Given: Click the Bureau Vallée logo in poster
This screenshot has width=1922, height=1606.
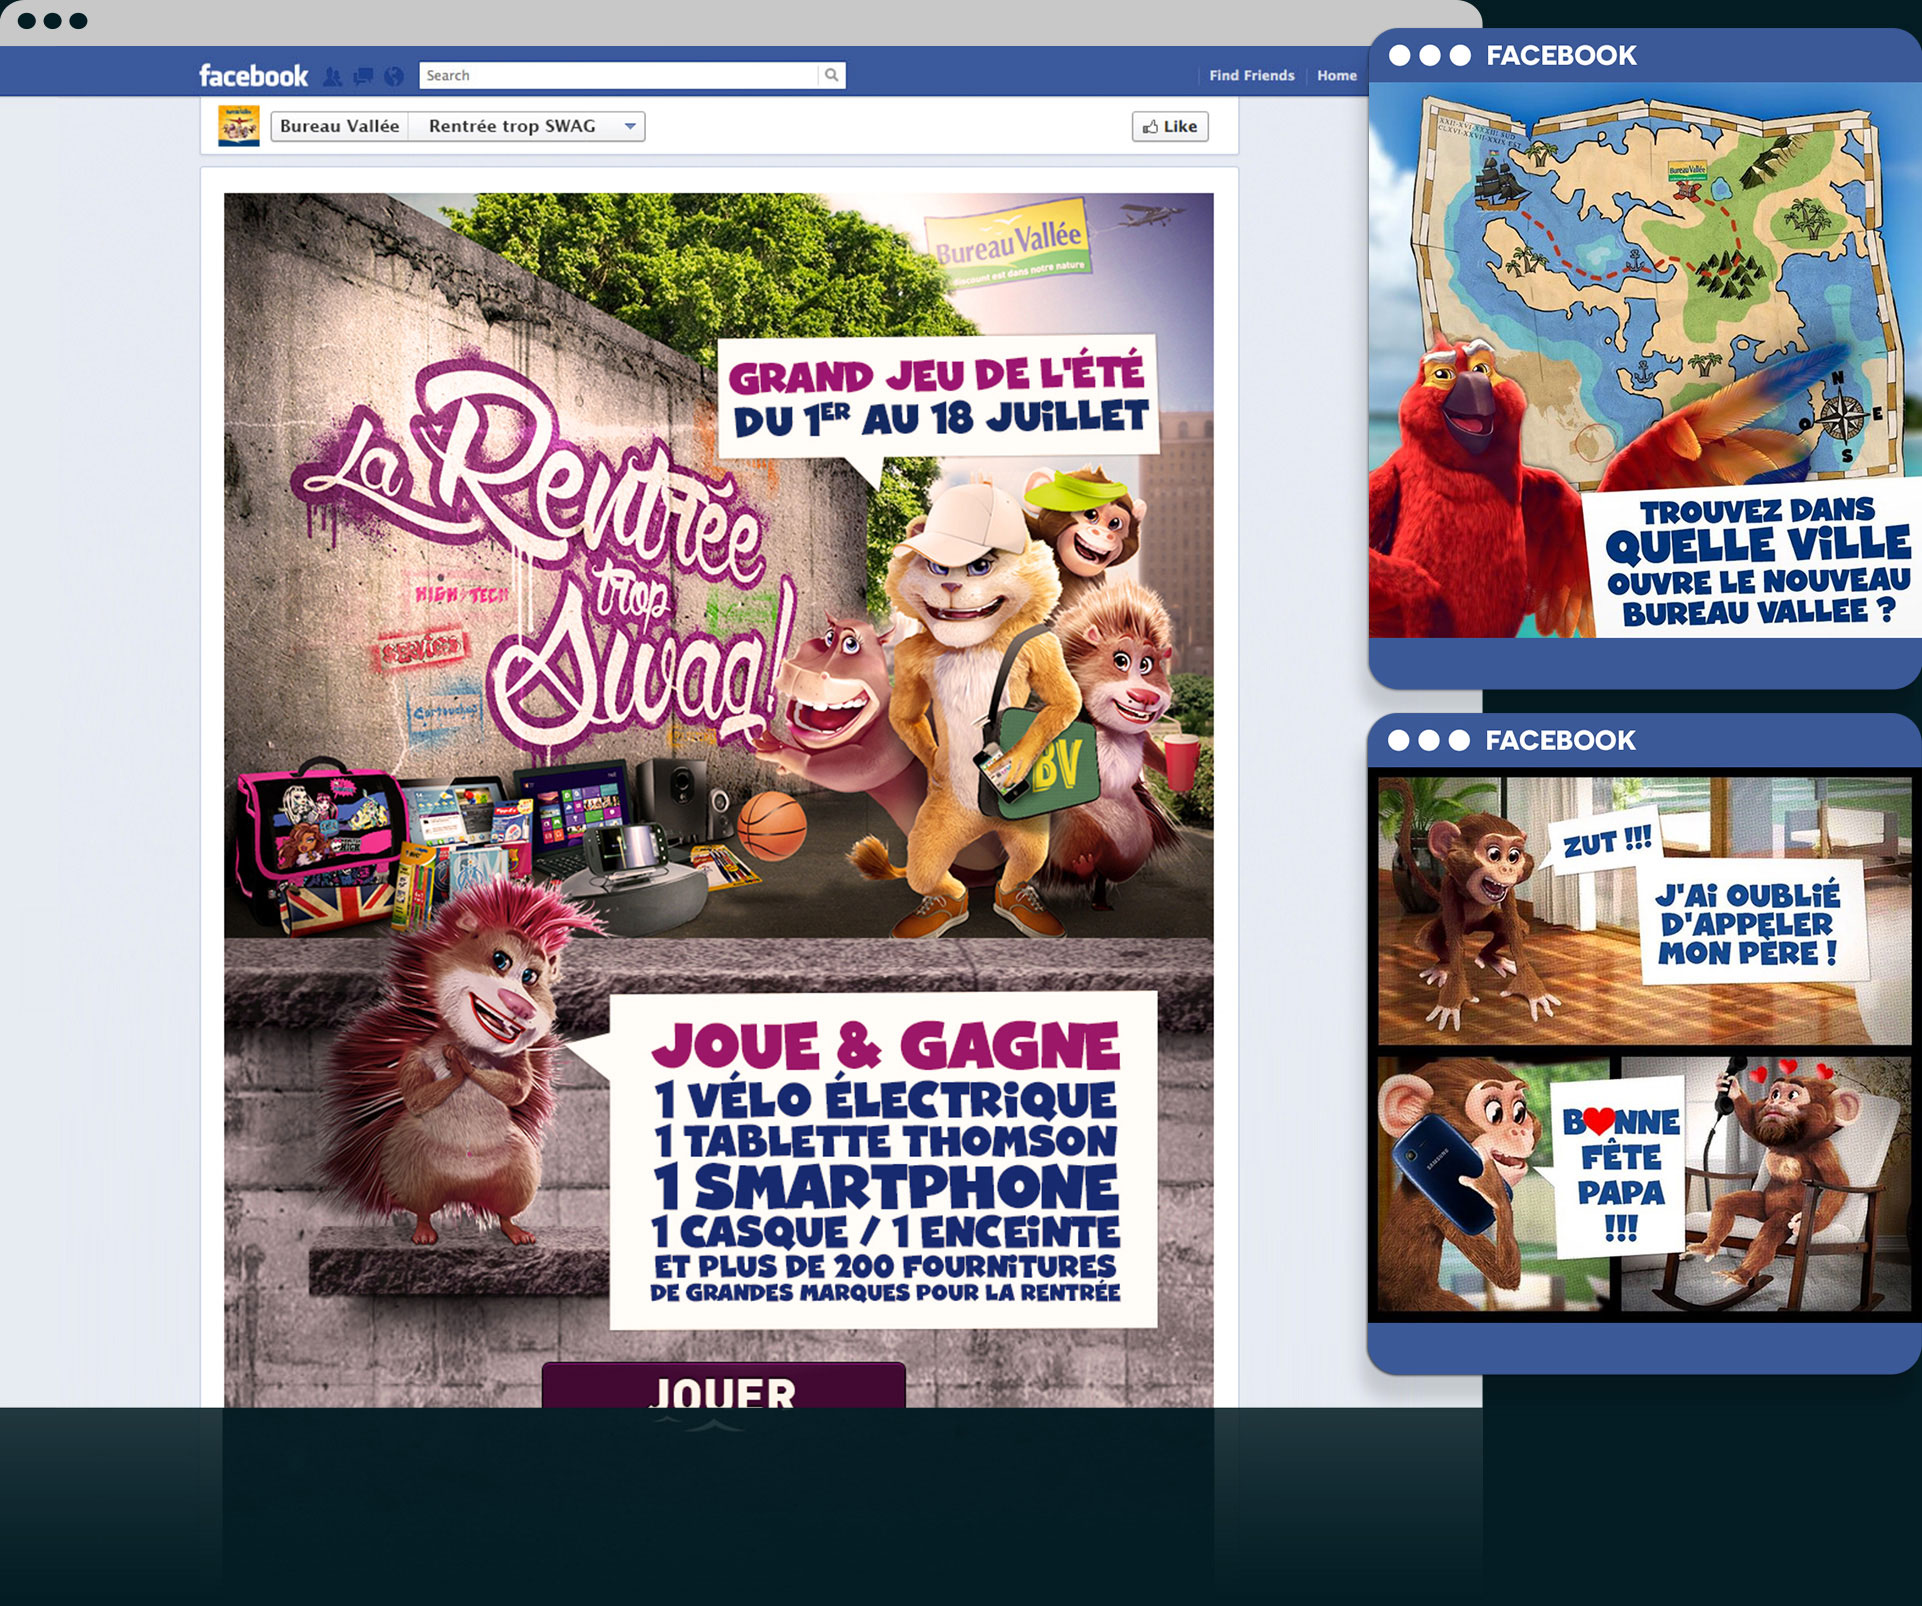Looking at the screenshot, I should coord(1008,244).
